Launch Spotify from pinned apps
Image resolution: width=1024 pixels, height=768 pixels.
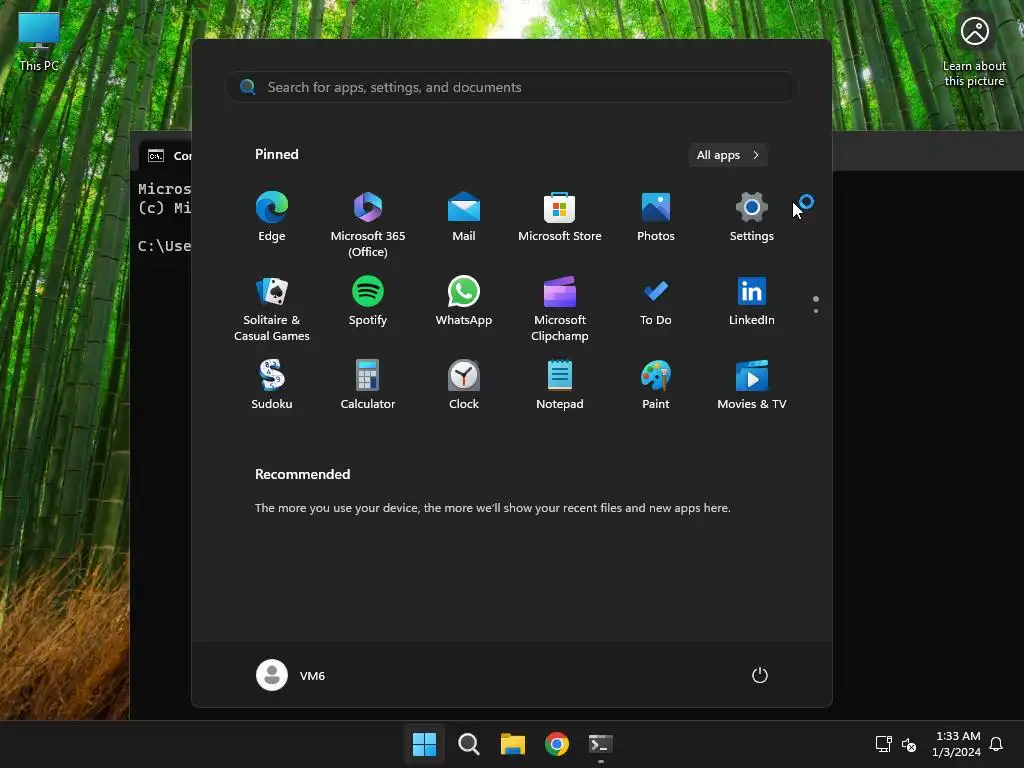click(x=368, y=302)
